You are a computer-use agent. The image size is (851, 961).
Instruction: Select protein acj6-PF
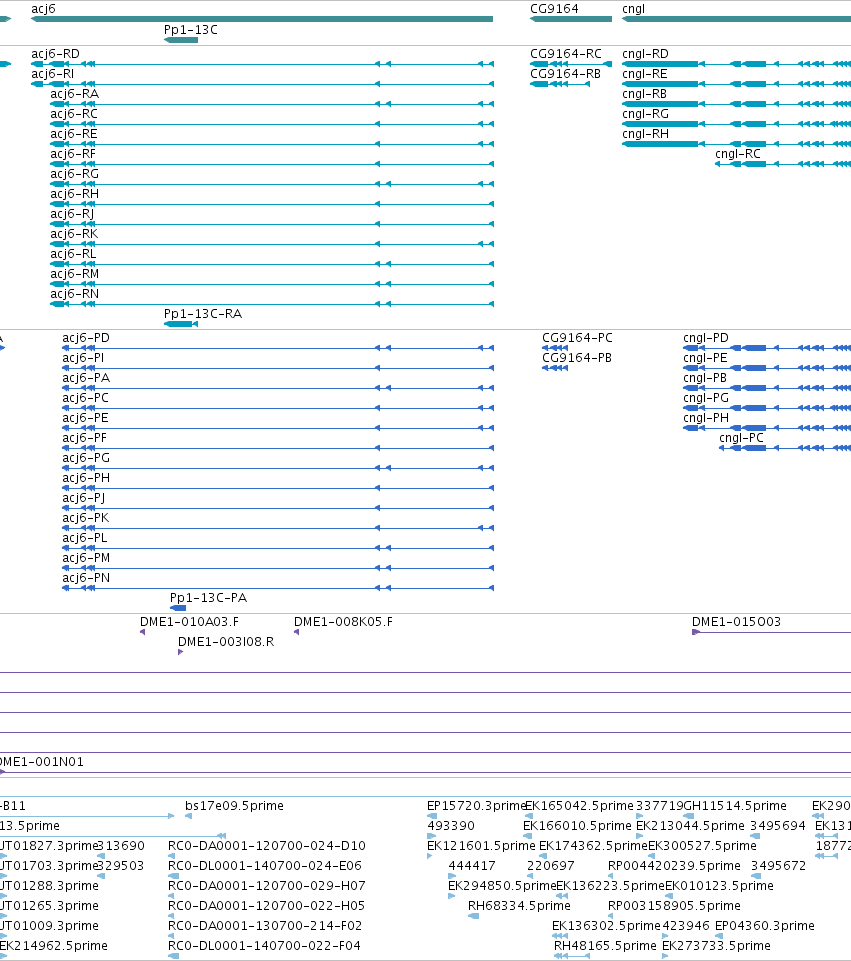point(85,438)
